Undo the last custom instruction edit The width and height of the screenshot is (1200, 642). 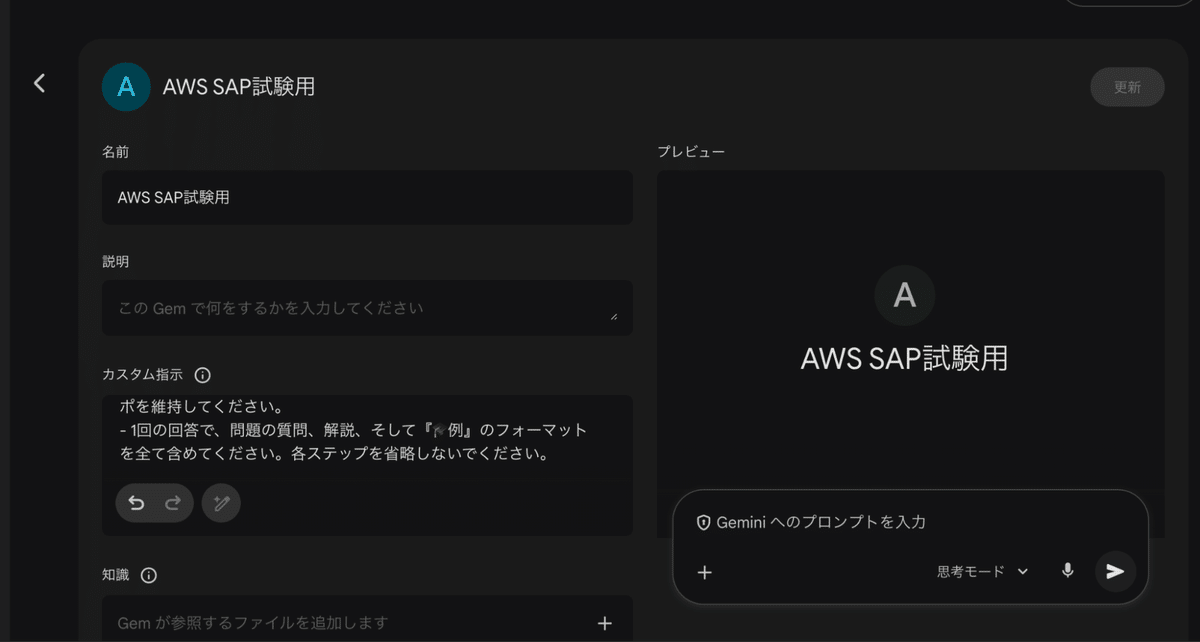click(137, 503)
